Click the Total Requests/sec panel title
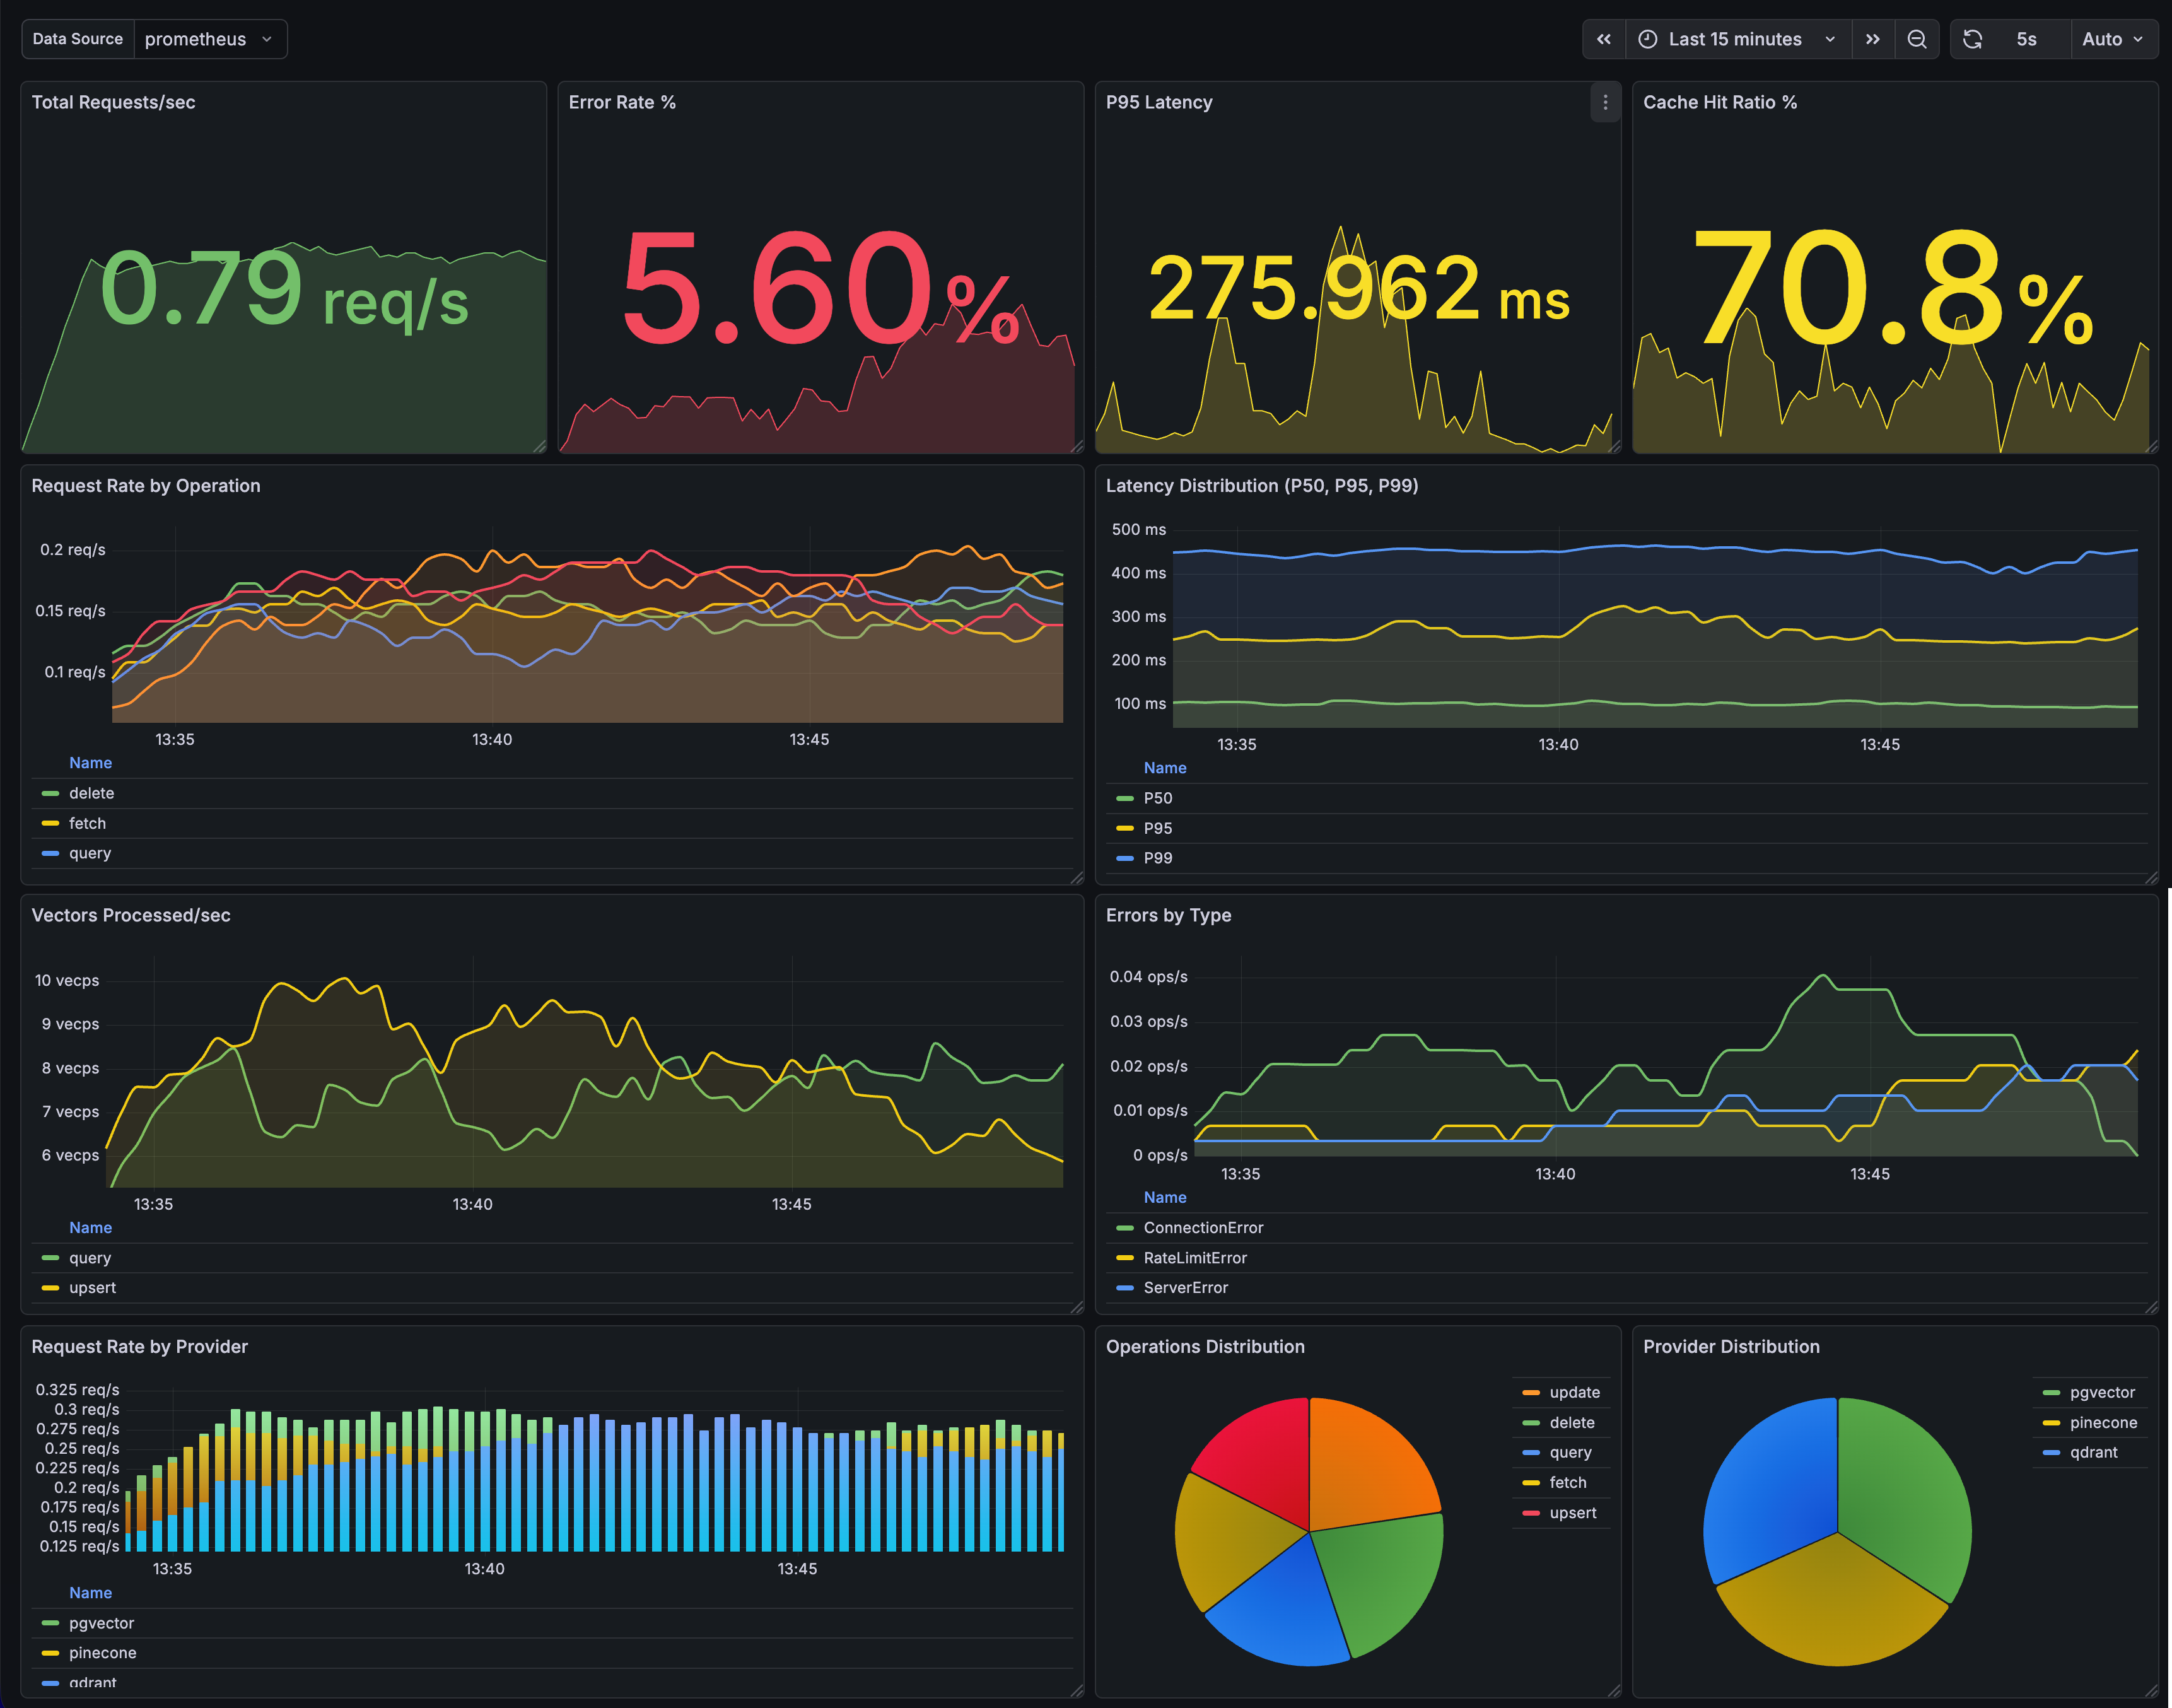Screen dimensions: 2172x1708 point(114,102)
